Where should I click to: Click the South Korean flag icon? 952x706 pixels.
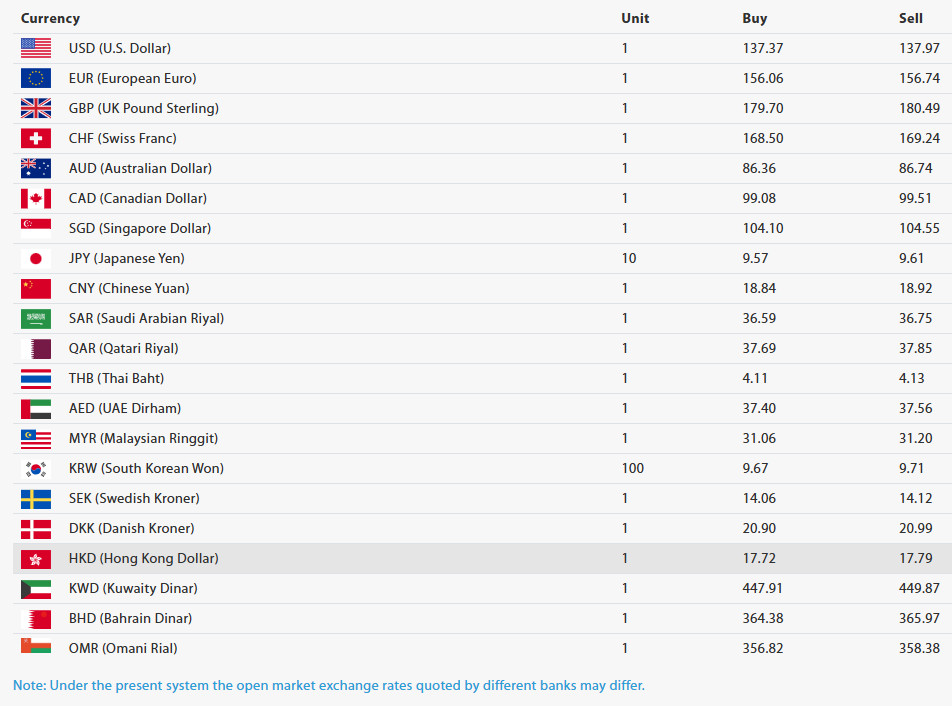coord(35,468)
